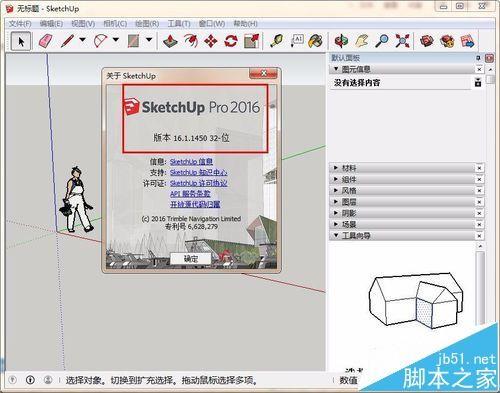Select the Orbit tool
Screen dimensions: 500x393
pyautogui.click(x=341, y=41)
